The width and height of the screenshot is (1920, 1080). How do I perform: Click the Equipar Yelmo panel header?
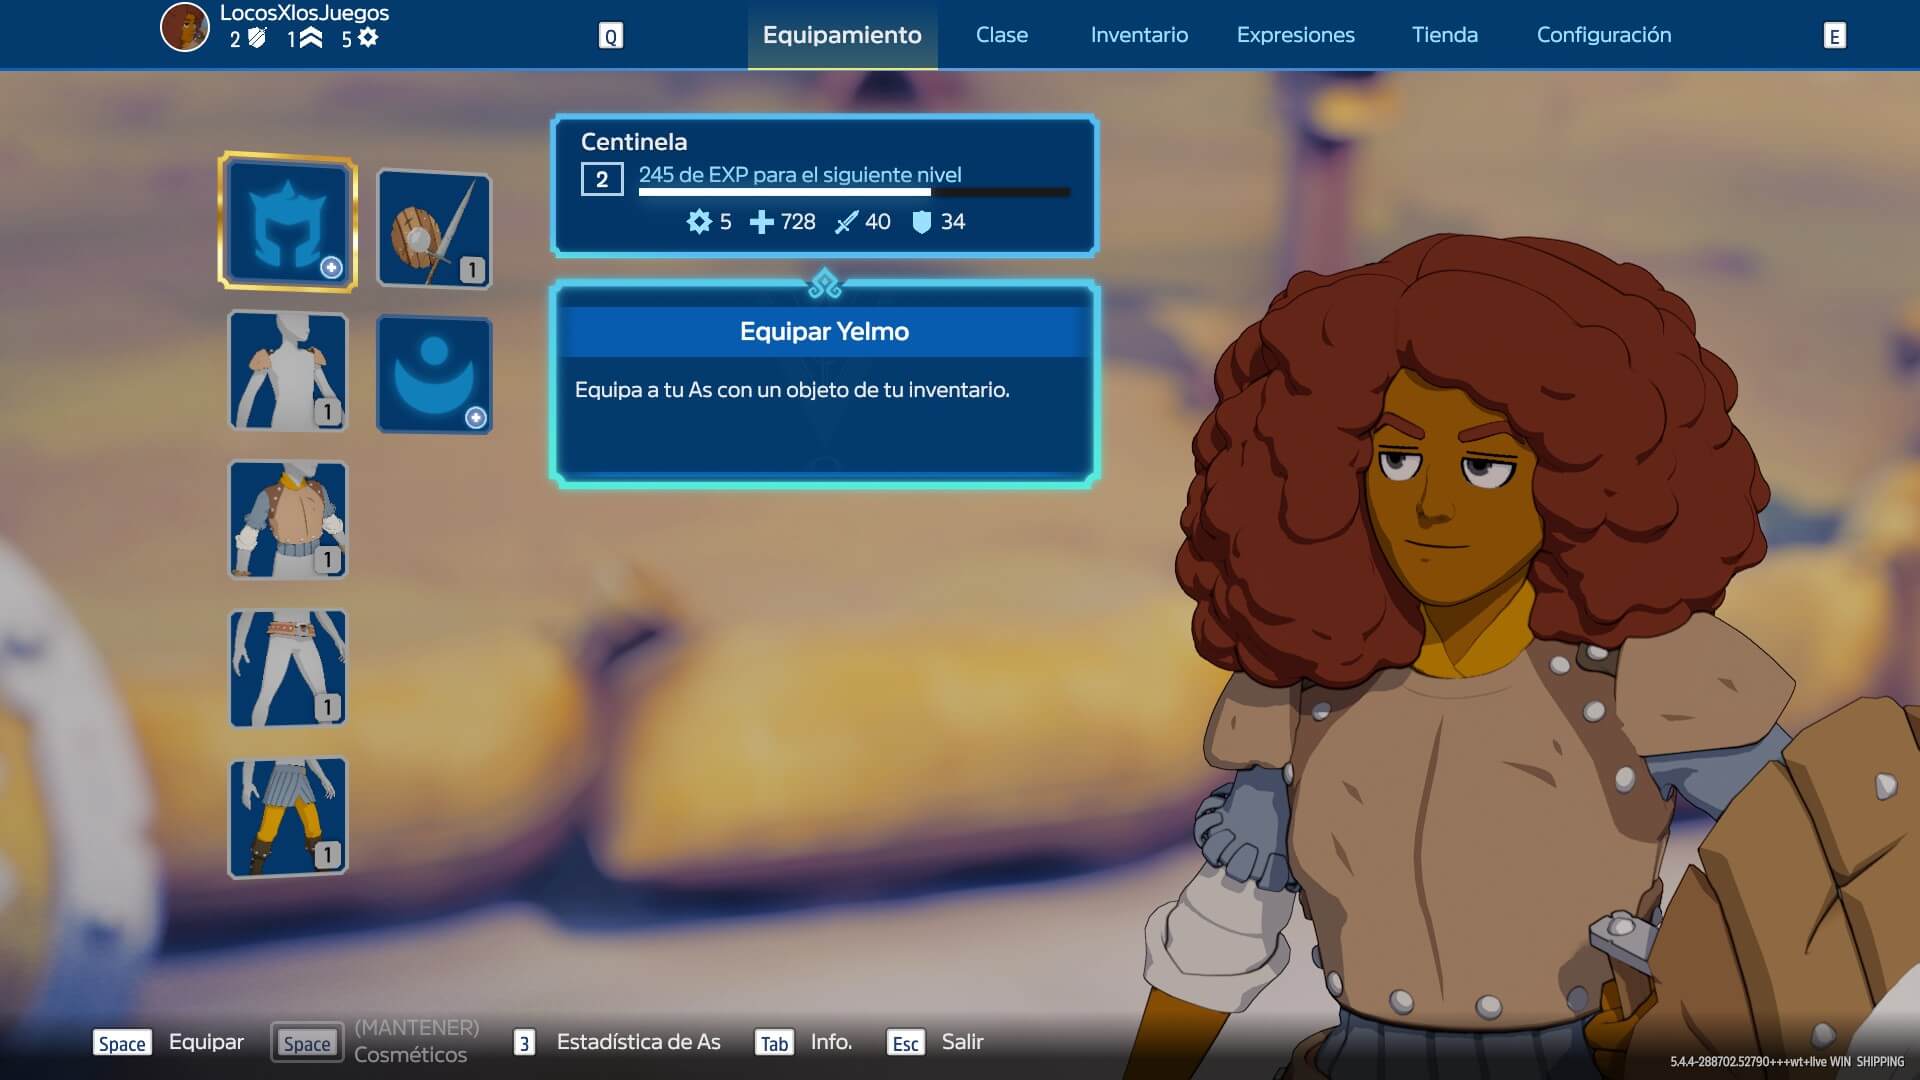pos(824,332)
